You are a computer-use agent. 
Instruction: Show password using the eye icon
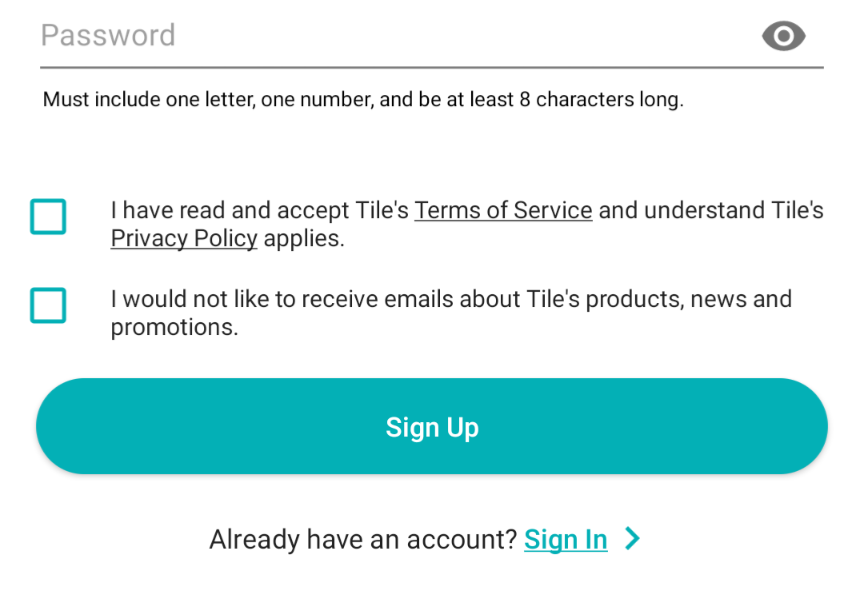[784, 36]
